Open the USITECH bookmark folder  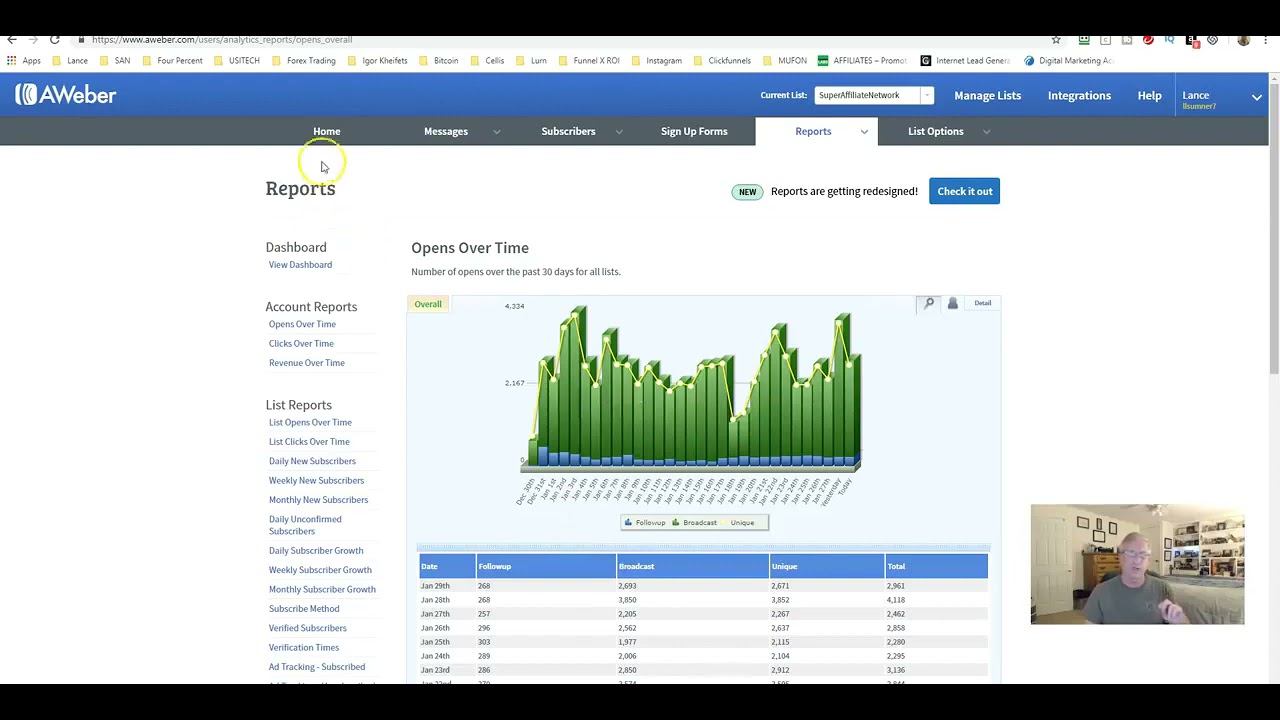coord(237,61)
